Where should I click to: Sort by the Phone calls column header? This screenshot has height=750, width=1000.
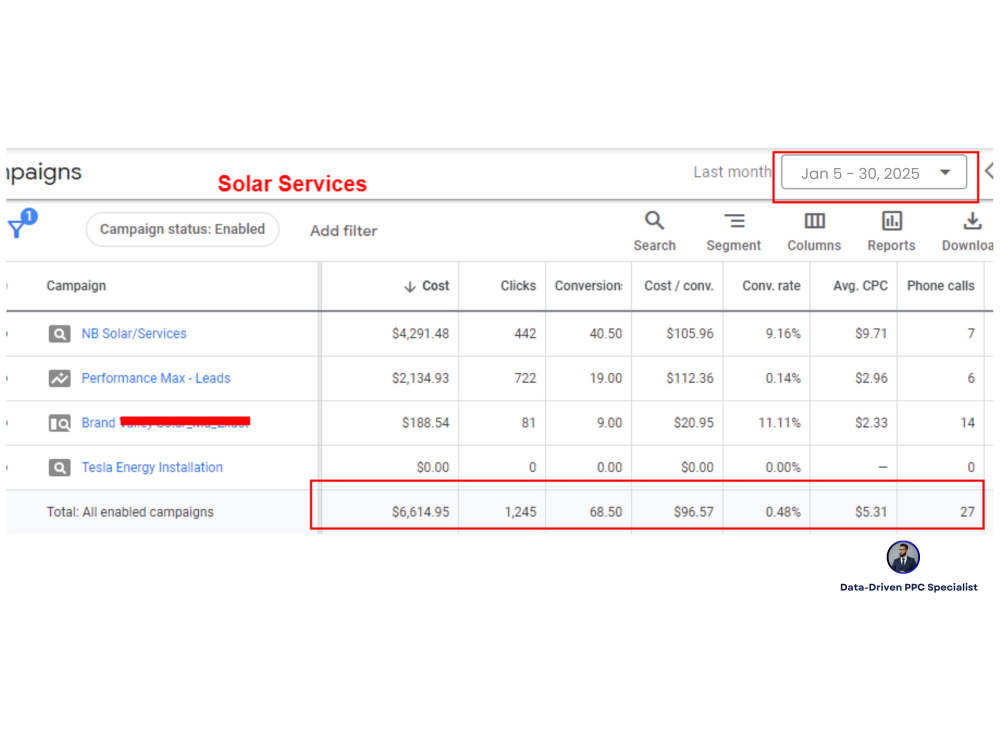pyautogui.click(x=941, y=286)
